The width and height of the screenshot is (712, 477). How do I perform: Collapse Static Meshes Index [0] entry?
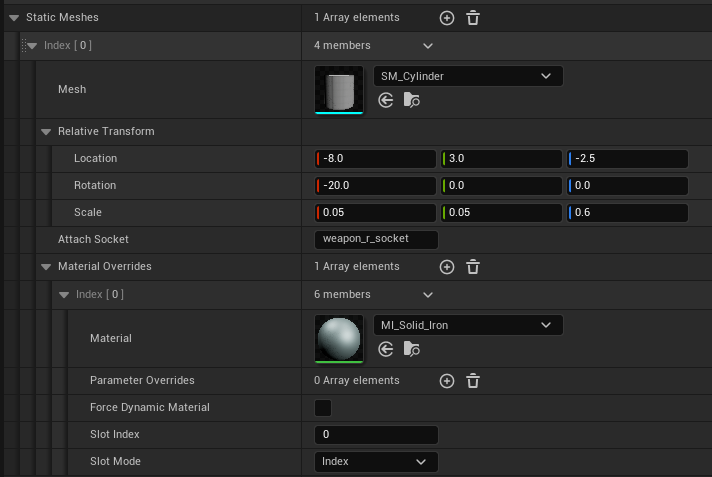[x=32, y=45]
